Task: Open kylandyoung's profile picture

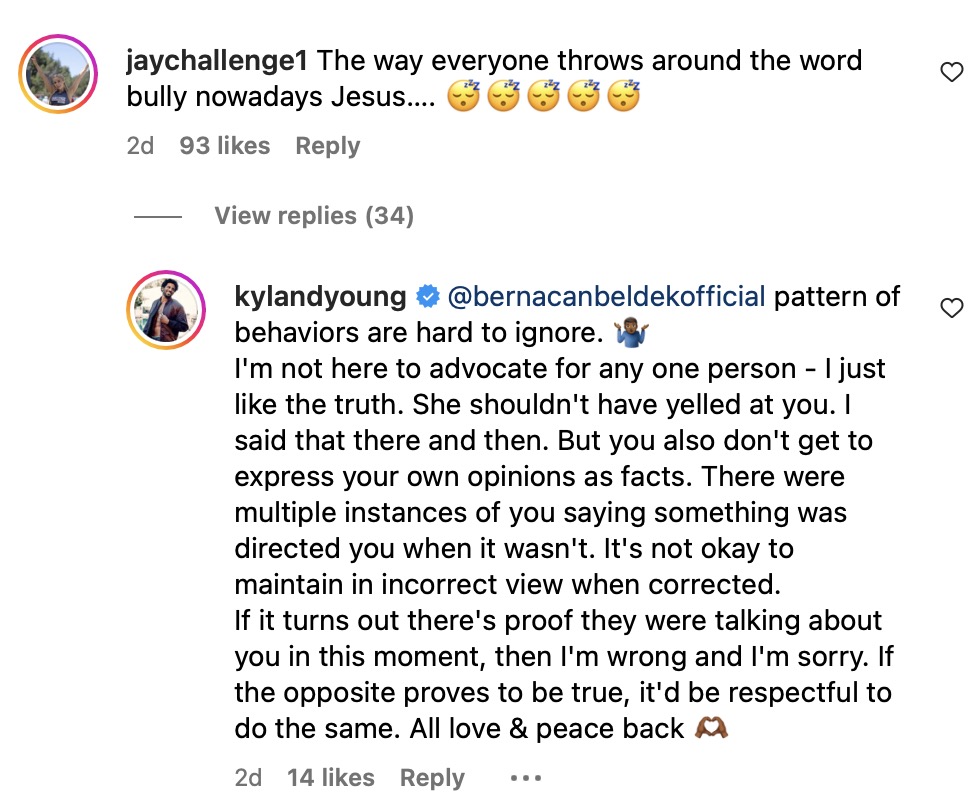Action: click(x=165, y=309)
